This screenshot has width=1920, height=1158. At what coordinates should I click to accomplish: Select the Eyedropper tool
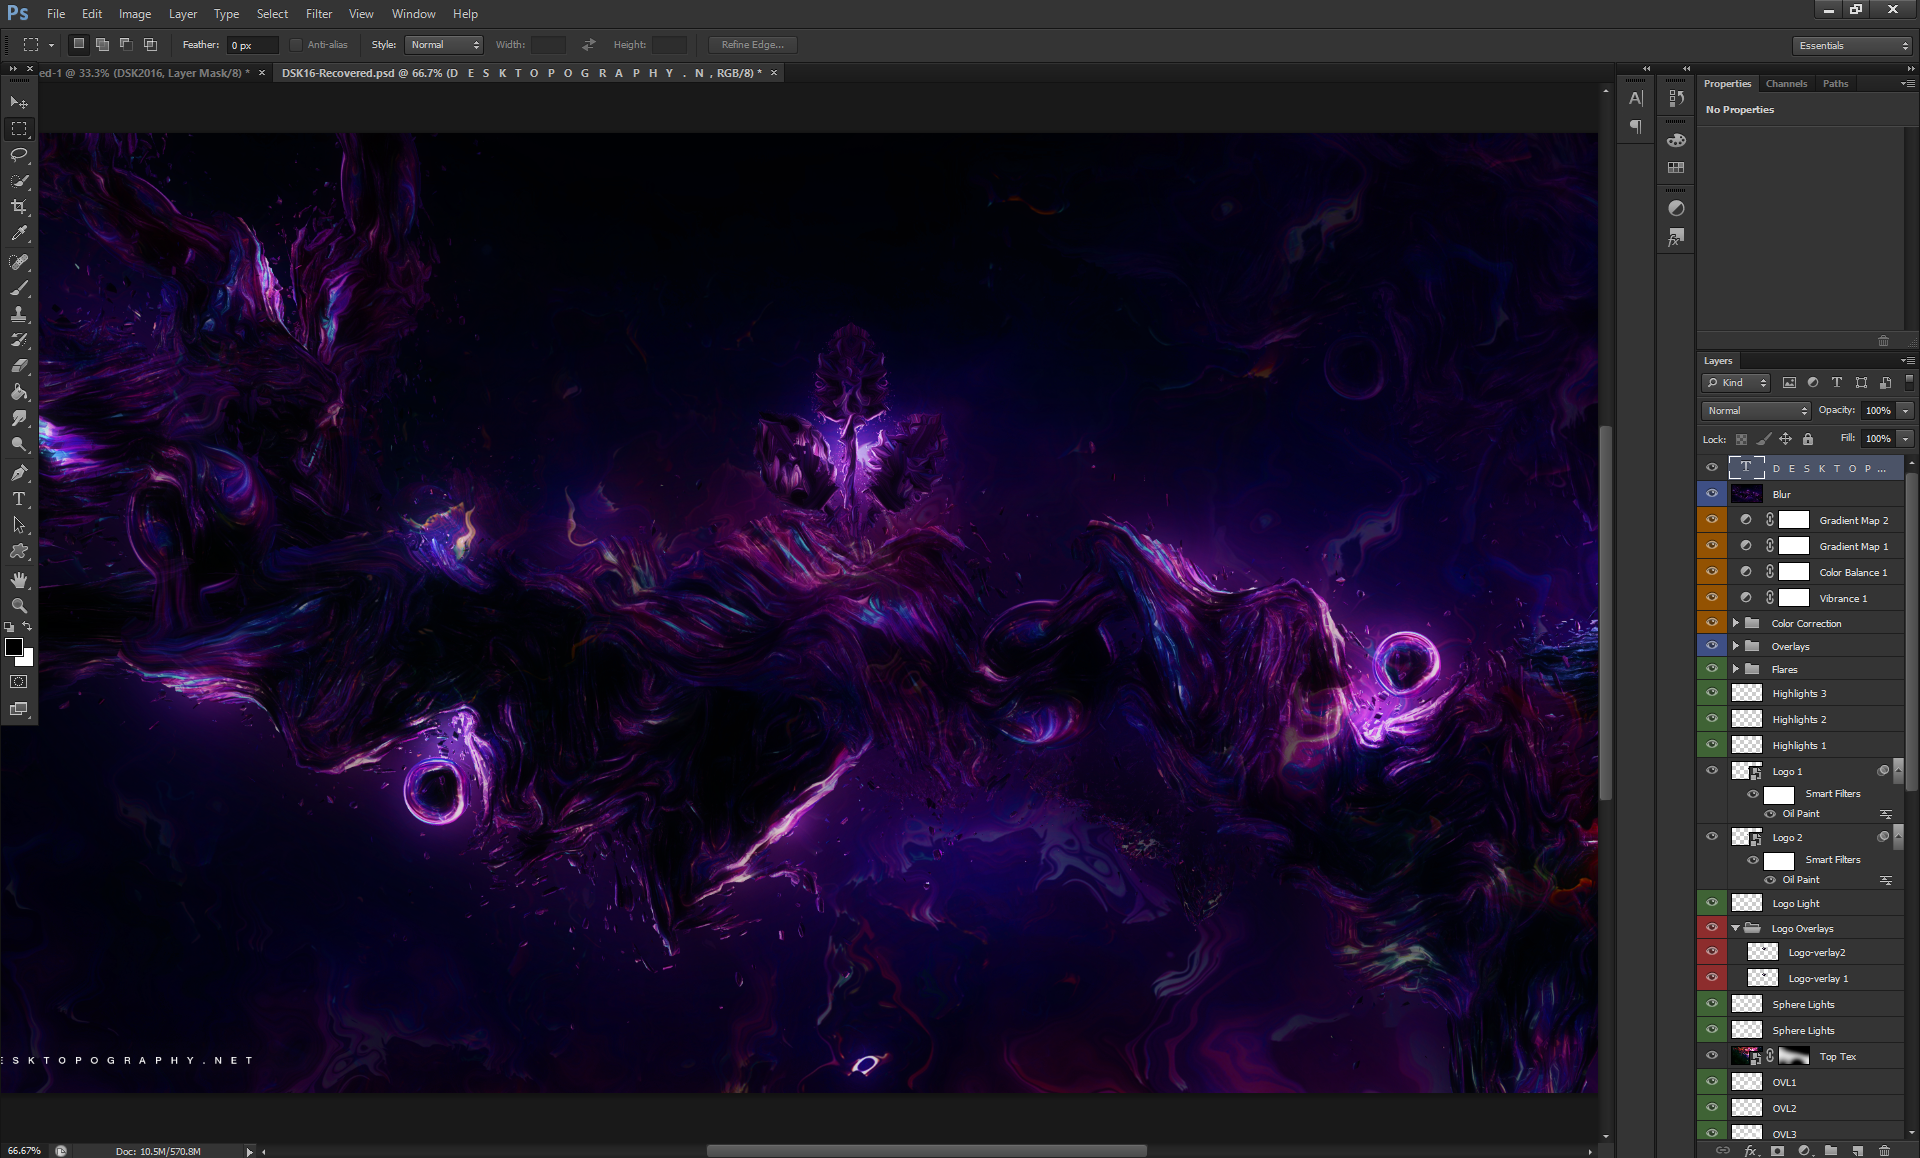19,233
